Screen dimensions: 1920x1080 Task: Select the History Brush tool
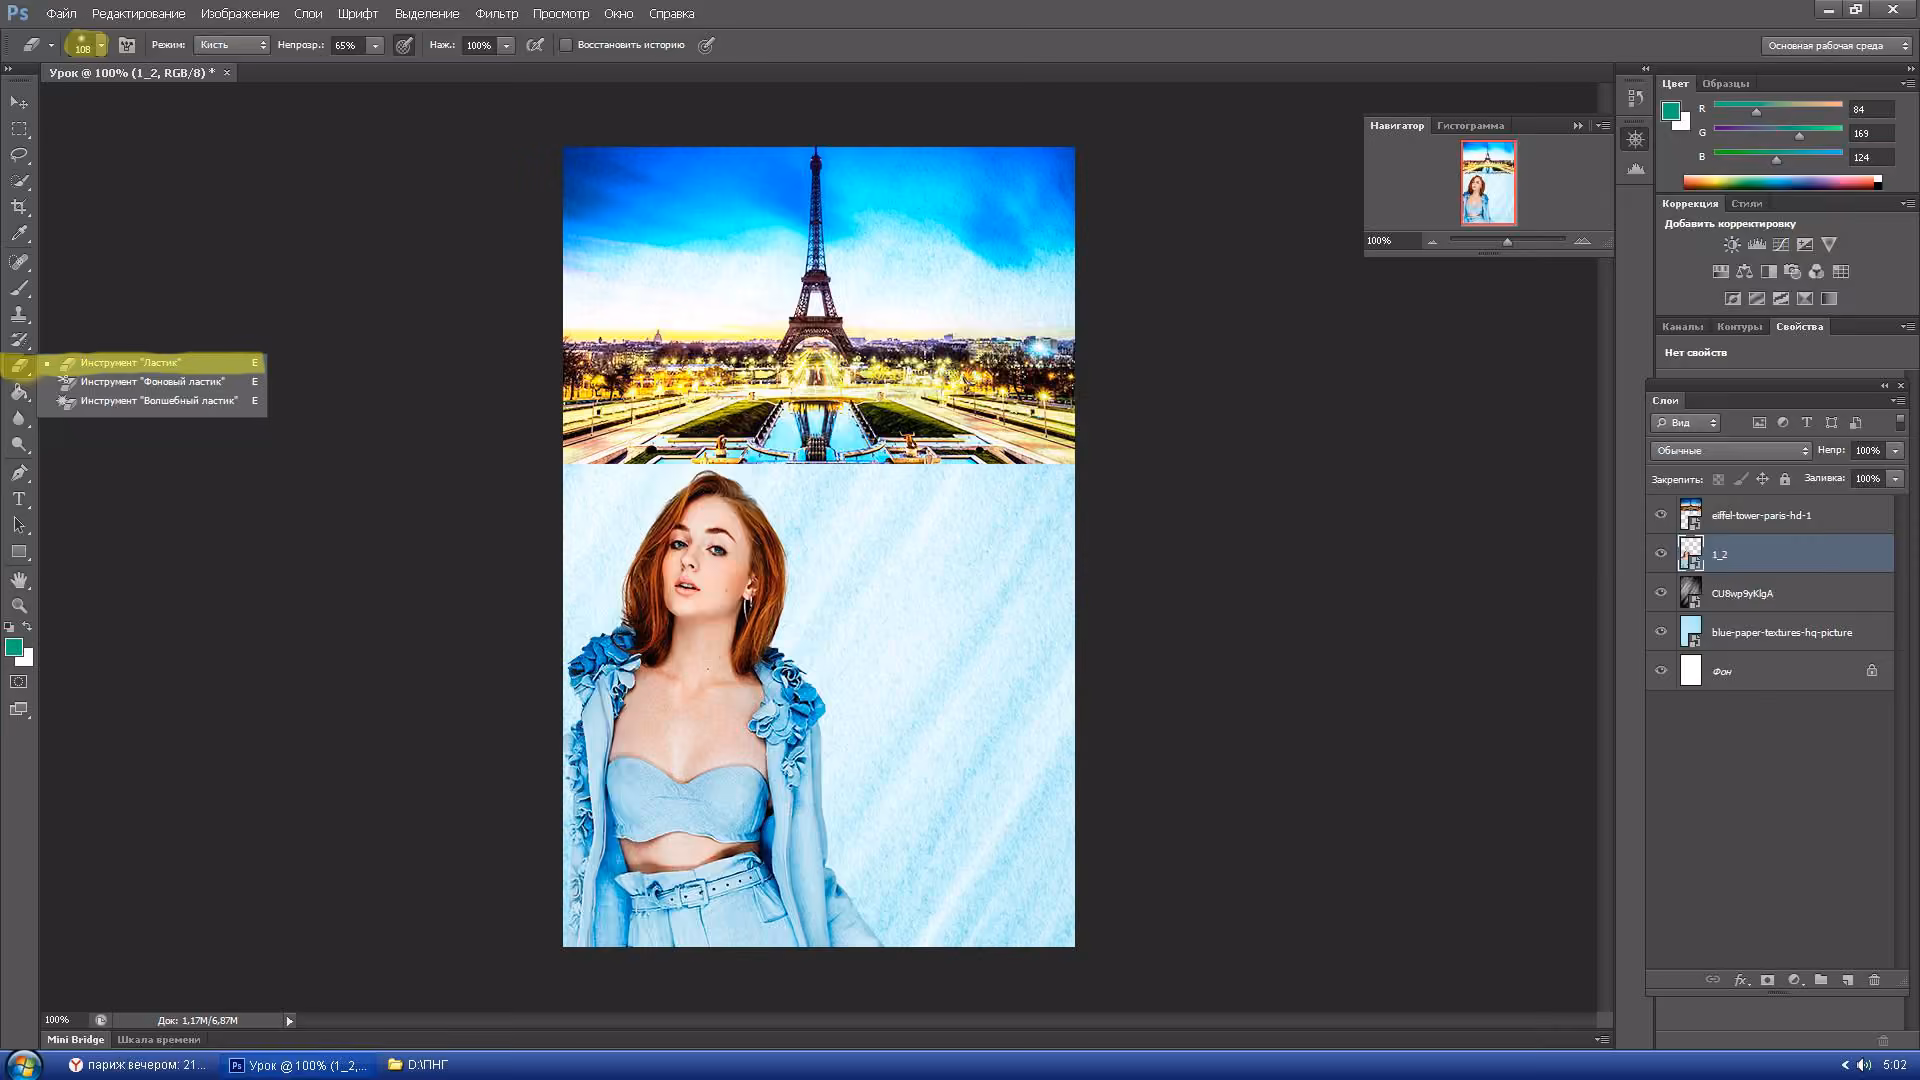coord(19,340)
